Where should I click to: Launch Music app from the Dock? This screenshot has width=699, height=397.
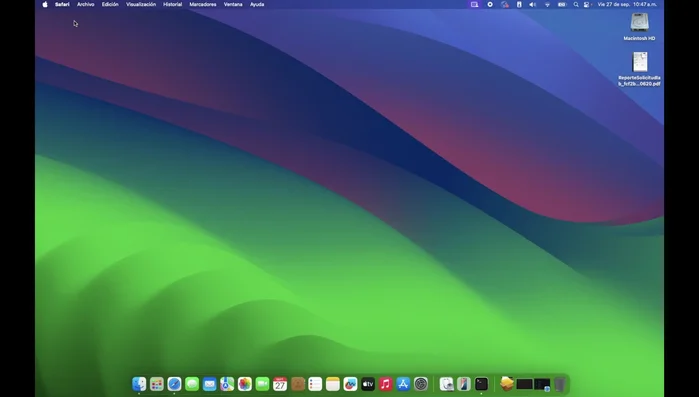click(x=386, y=384)
